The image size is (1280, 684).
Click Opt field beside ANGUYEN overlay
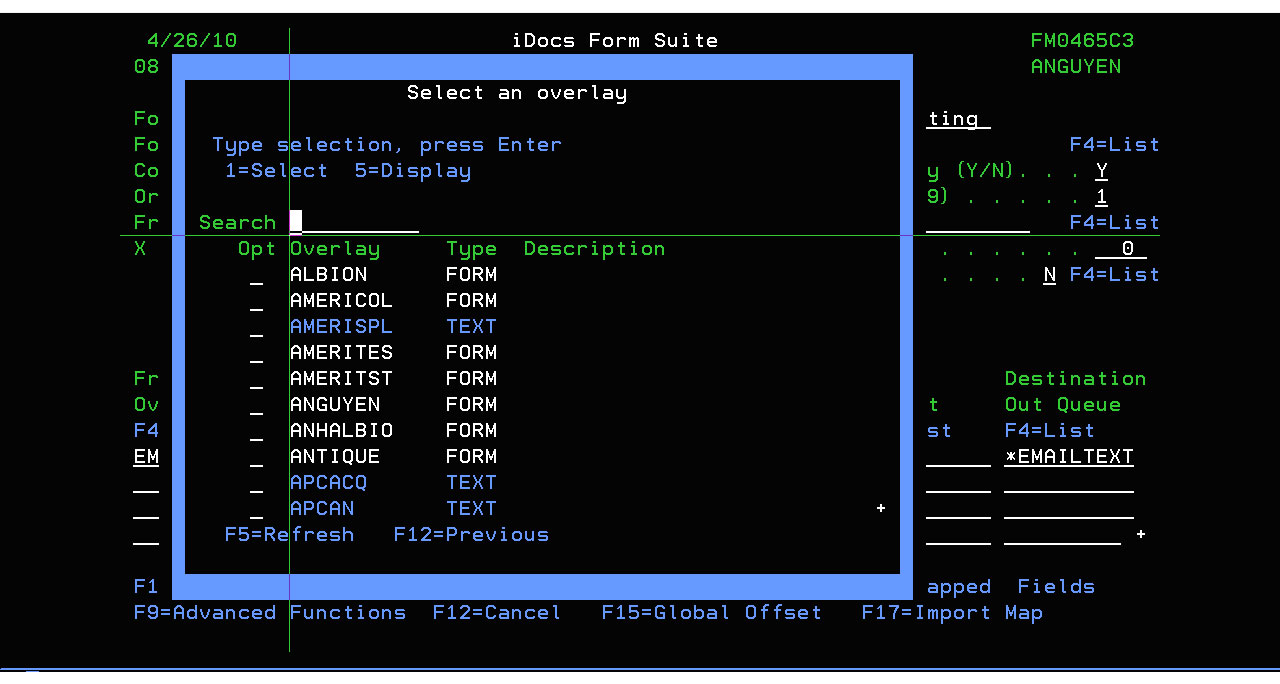click(x=257, y=406)
